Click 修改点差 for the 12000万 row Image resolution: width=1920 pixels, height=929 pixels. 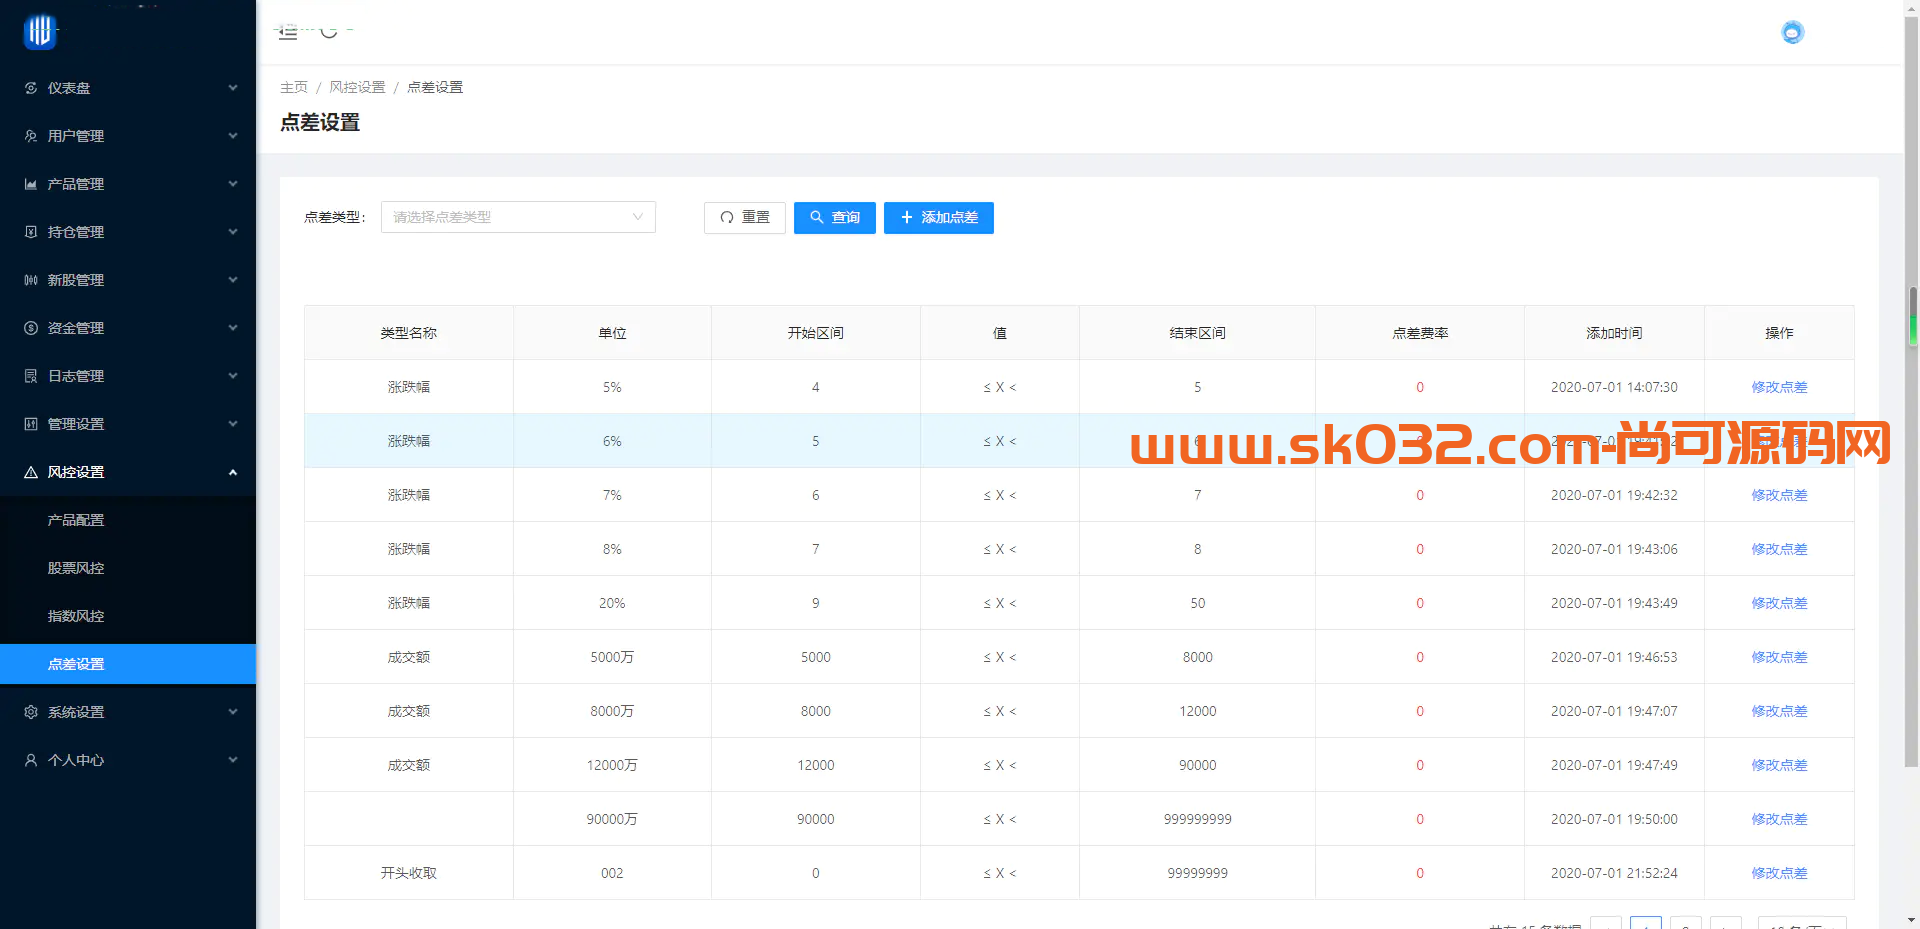coord(1779,765)
